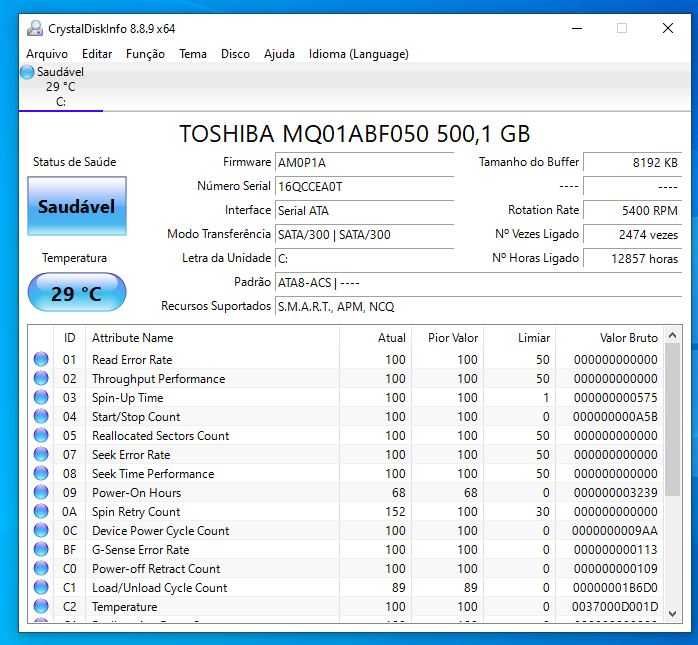Open the Tema menu
The width and height of the screenshot is (698, 645).
[x=193, y=54]
